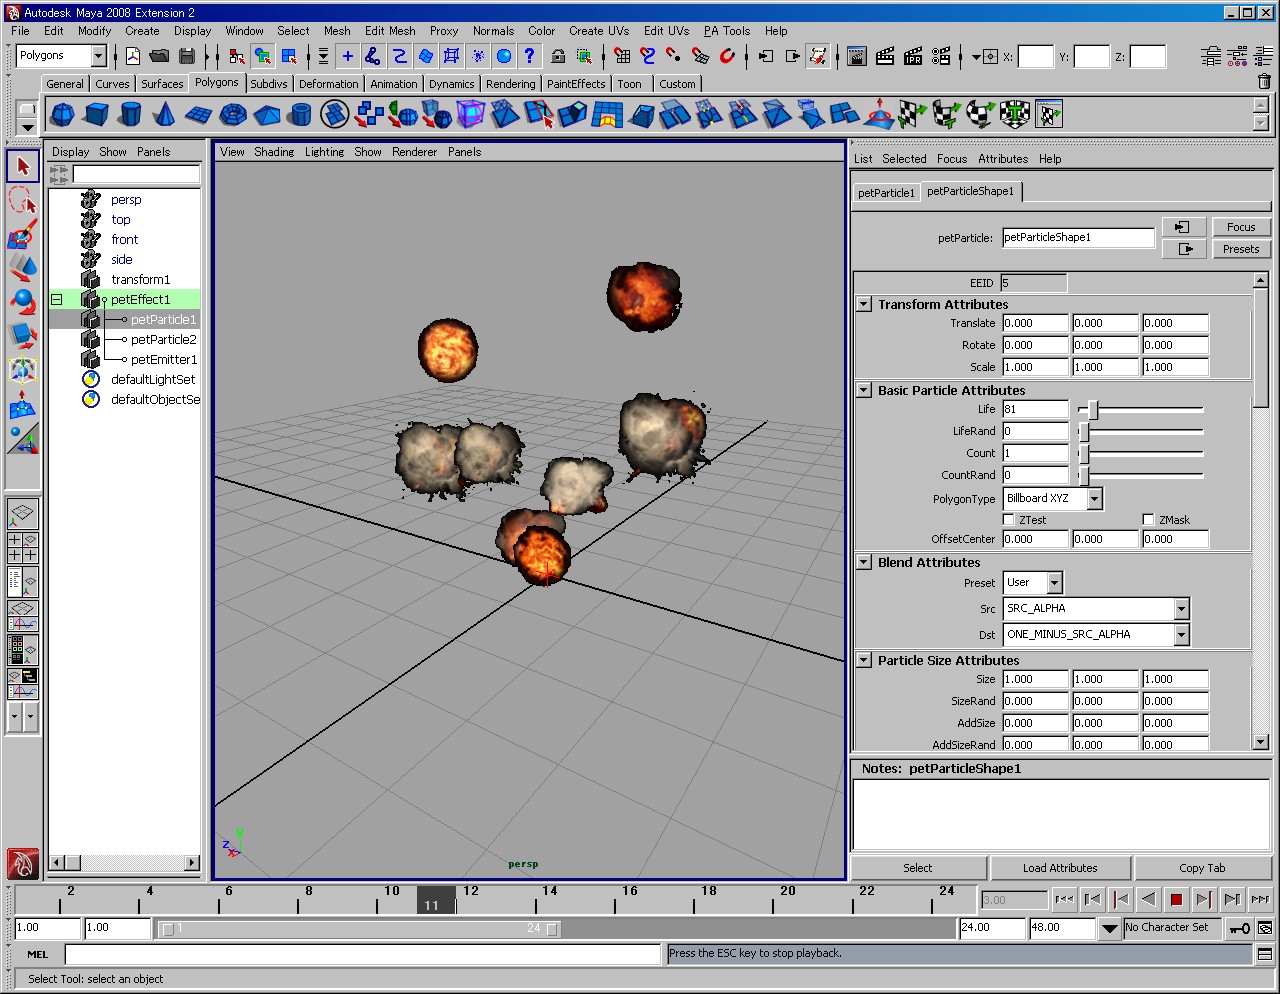Click the polygon torus shelf icon

coord(232,115)
